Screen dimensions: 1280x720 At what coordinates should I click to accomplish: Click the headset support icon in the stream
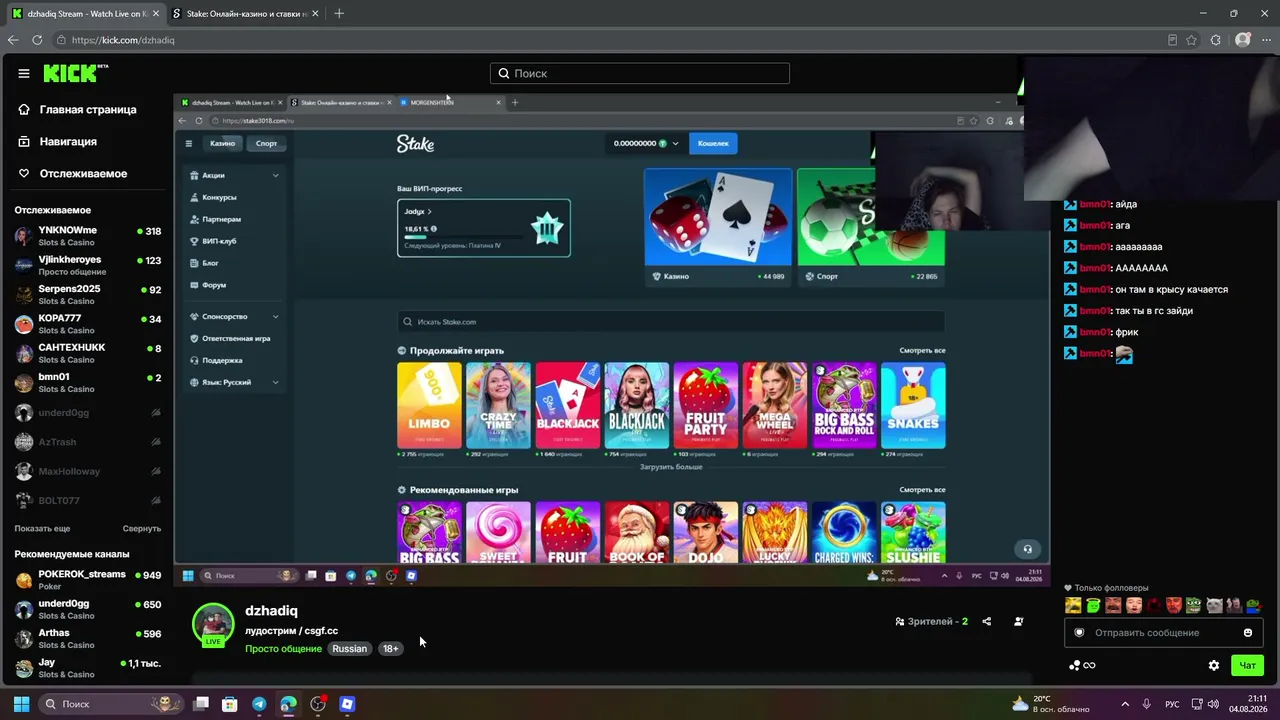click(1027, 548)
